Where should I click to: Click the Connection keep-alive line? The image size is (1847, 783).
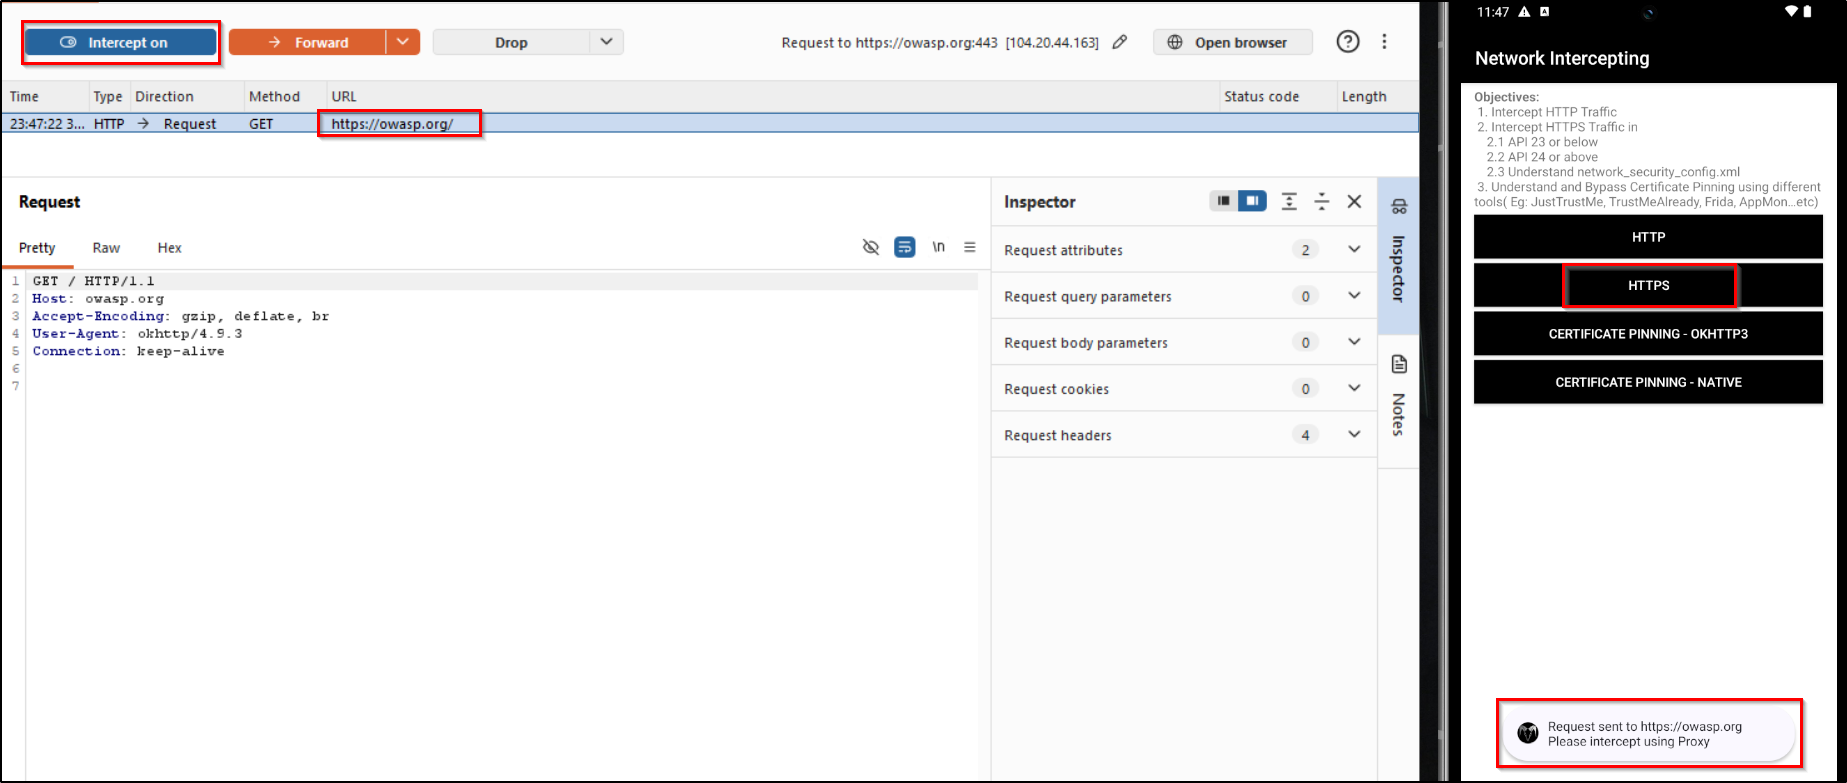point(128,351)
